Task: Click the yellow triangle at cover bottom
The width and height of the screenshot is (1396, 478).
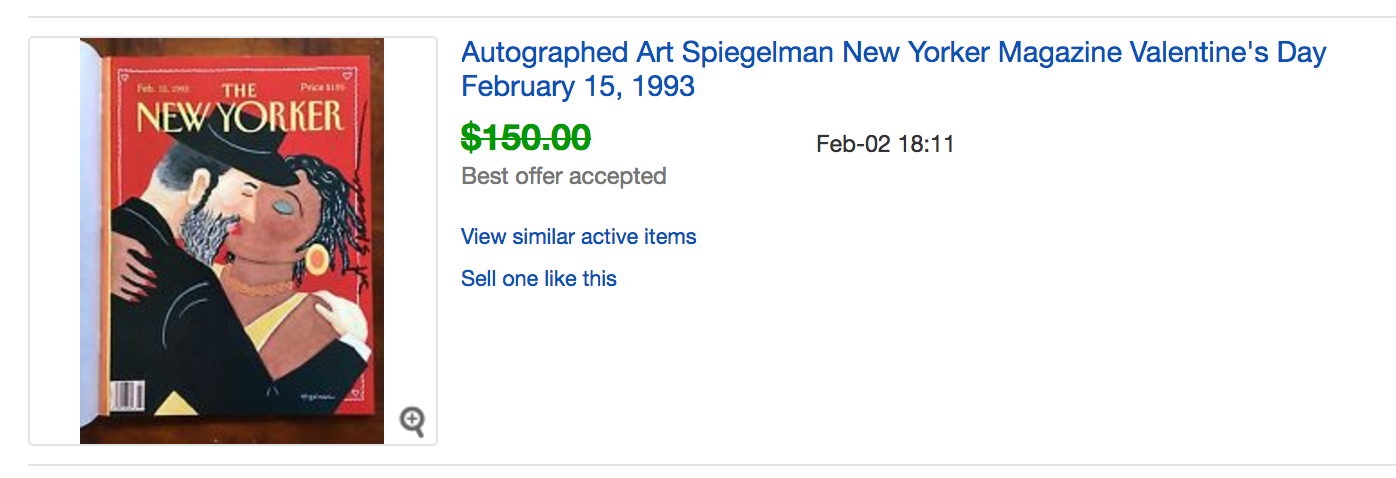Action: (175, 403)
